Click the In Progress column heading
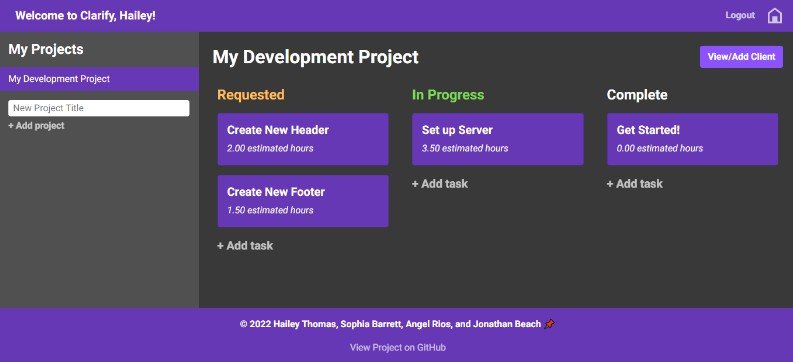The image size is (793, 362). 448,95
